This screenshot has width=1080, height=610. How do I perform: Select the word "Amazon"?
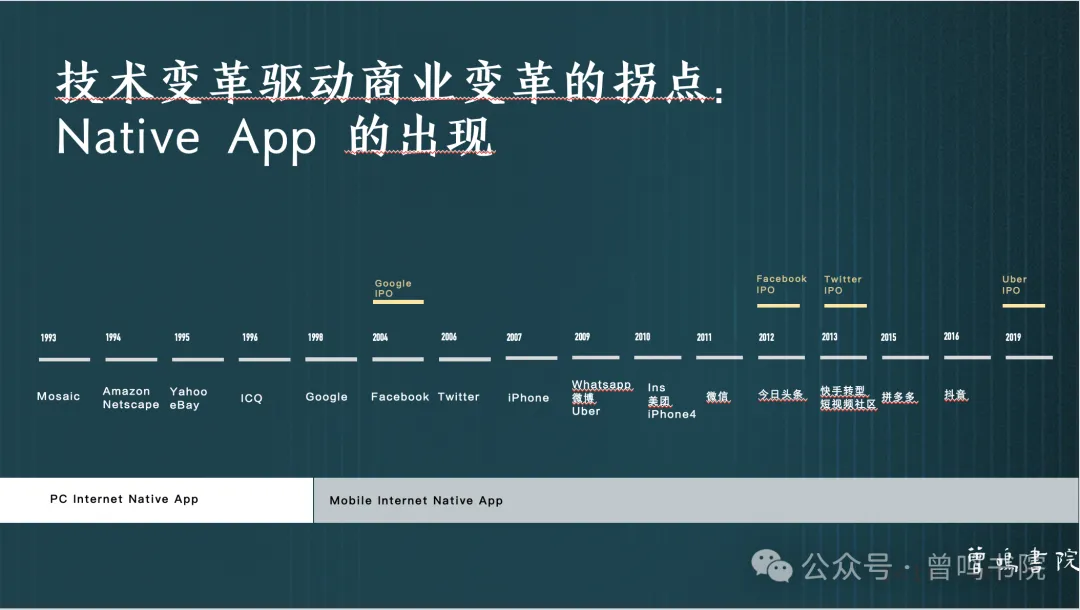coord(126,391)
